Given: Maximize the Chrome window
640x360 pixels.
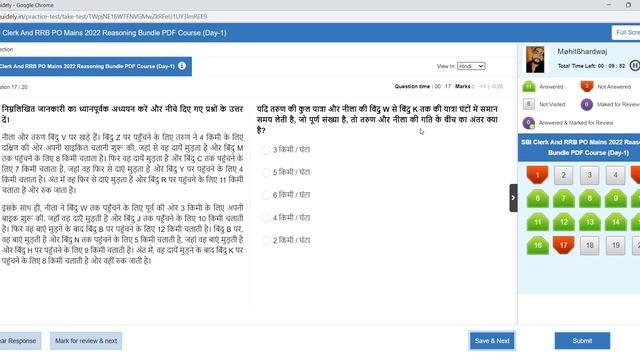Looking at the screenshot, I should coord(628,5).
